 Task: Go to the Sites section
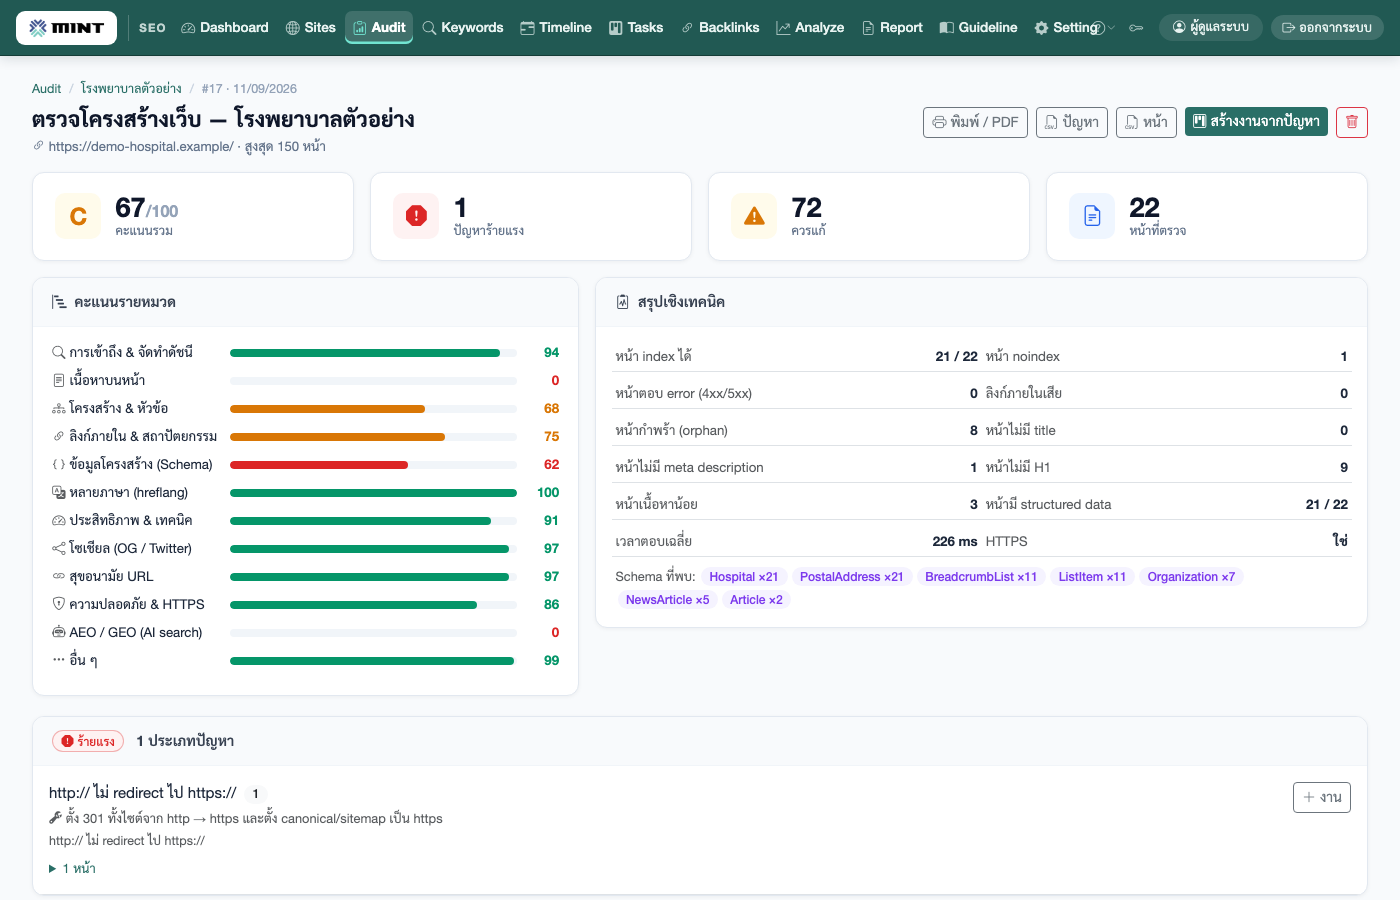click(311, 28)
